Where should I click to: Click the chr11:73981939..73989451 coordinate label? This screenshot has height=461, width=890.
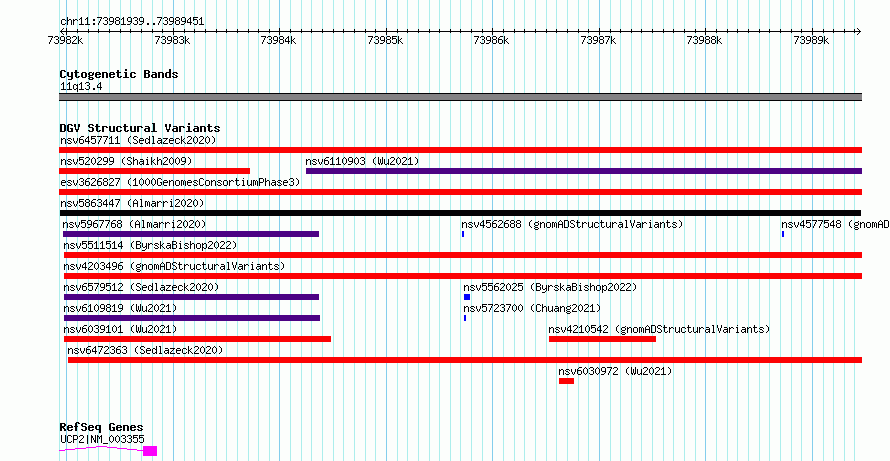pyautogui.click(x=132, y=22)
